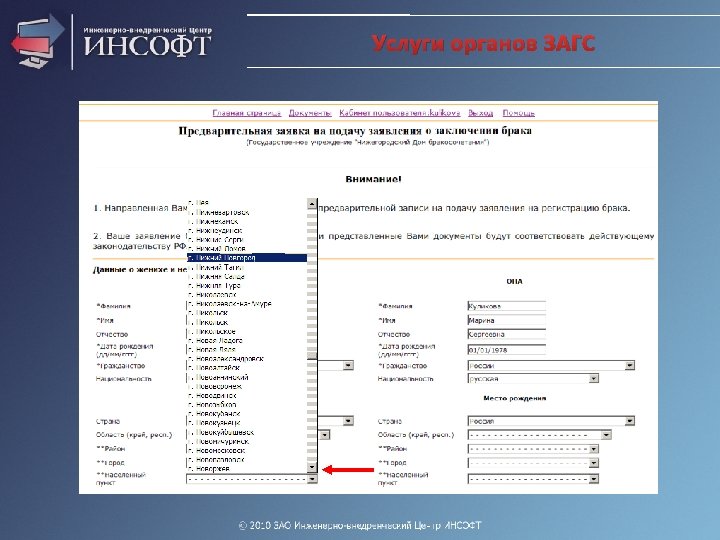Select Нижняя Тура in the list
720x540 pixels.
click(247, 286)
